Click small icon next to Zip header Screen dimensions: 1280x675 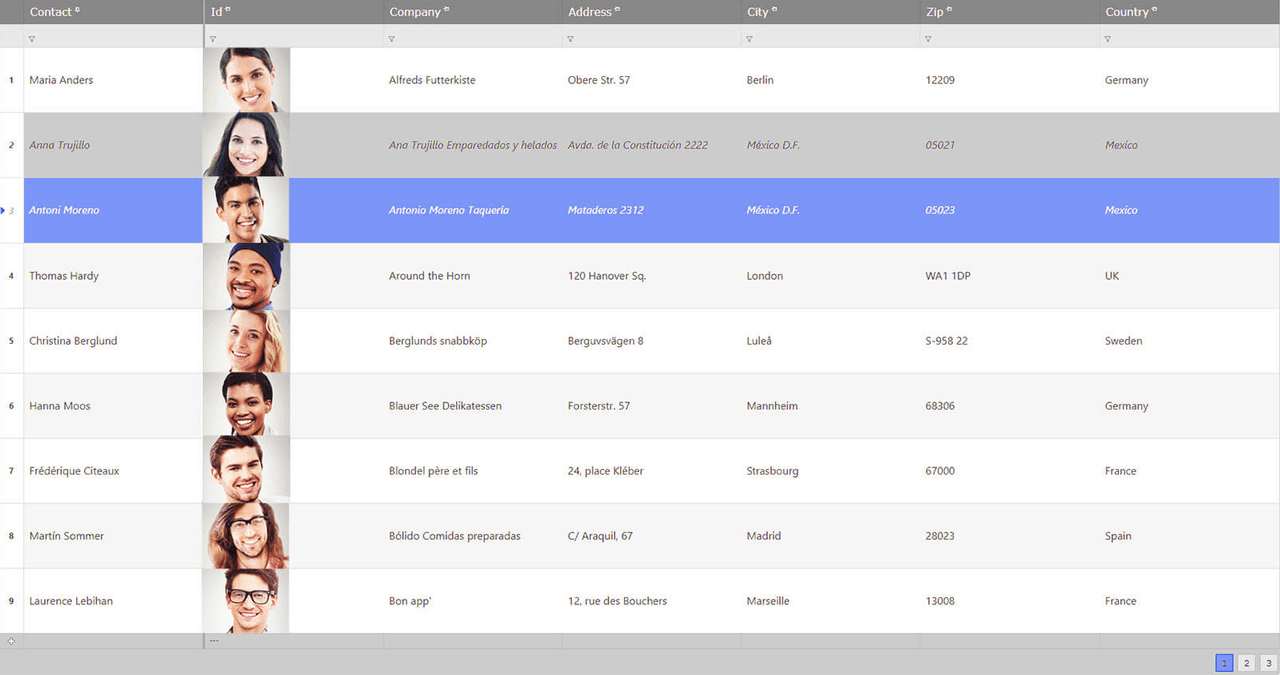949,9
